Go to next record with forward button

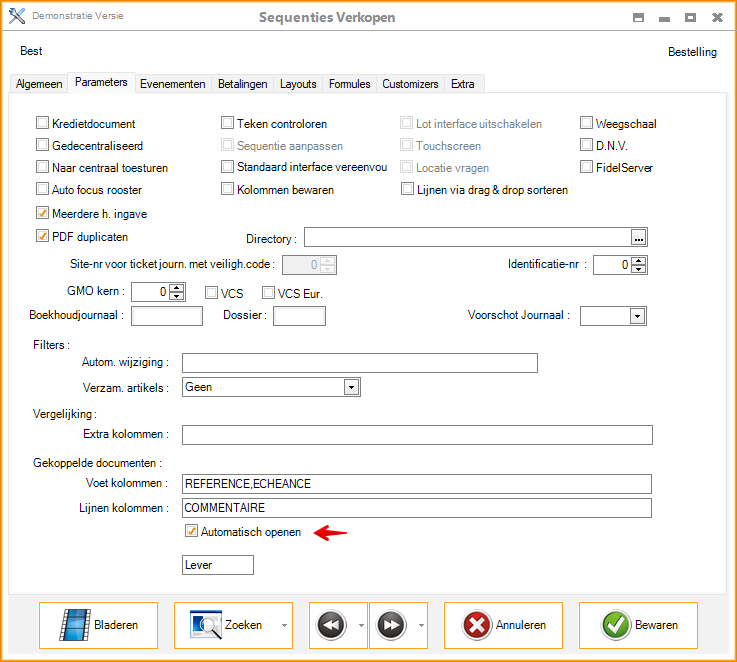[390, 625]
